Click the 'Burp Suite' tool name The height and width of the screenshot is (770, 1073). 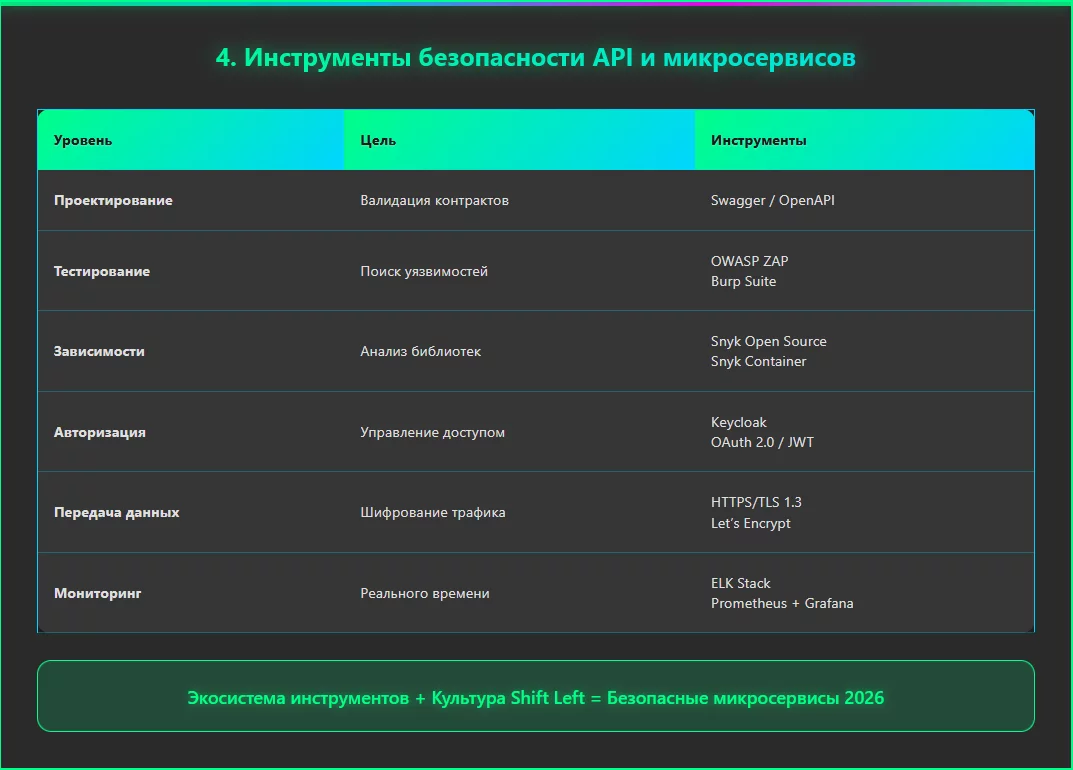741,281
